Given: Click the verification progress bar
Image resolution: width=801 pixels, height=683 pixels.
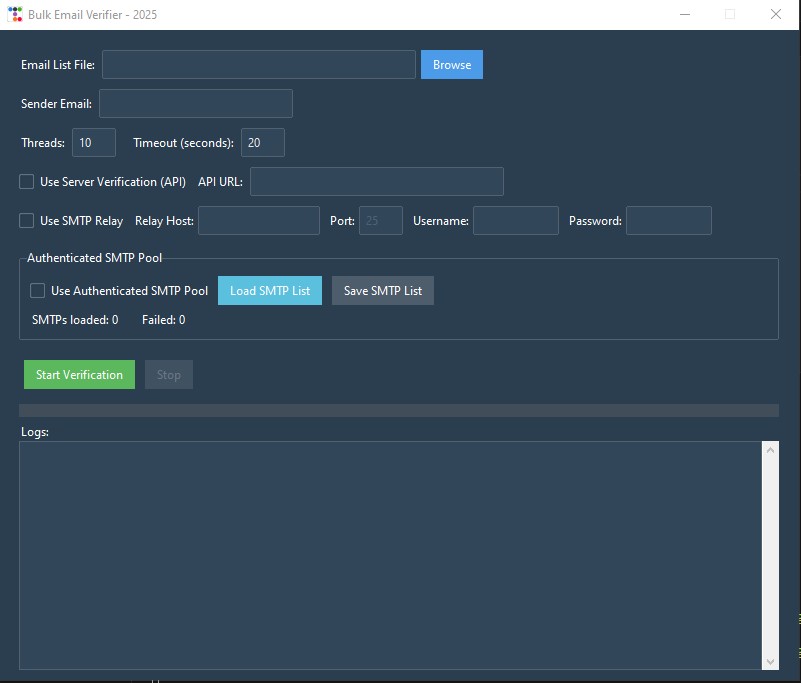Looking at the screenshot, I should pyautogui.click(x=398, y=409).
